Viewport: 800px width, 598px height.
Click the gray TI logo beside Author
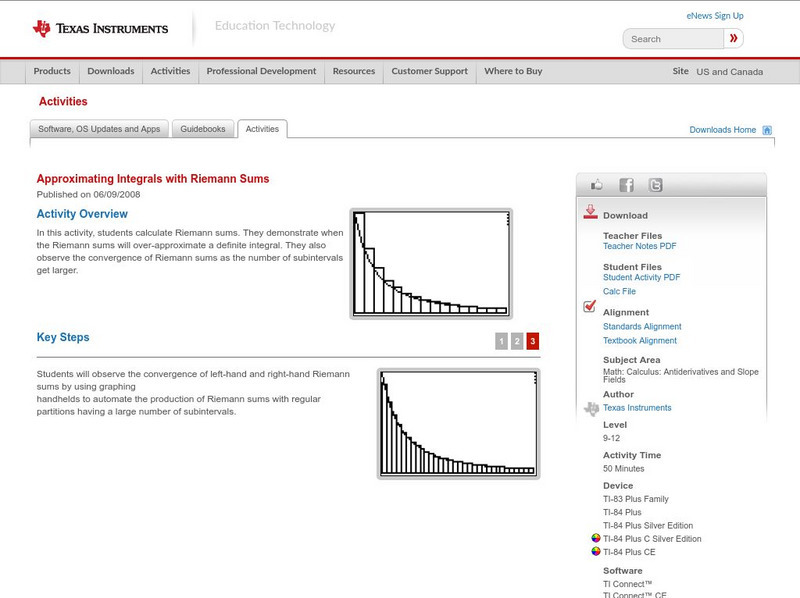tap(591, 409)
